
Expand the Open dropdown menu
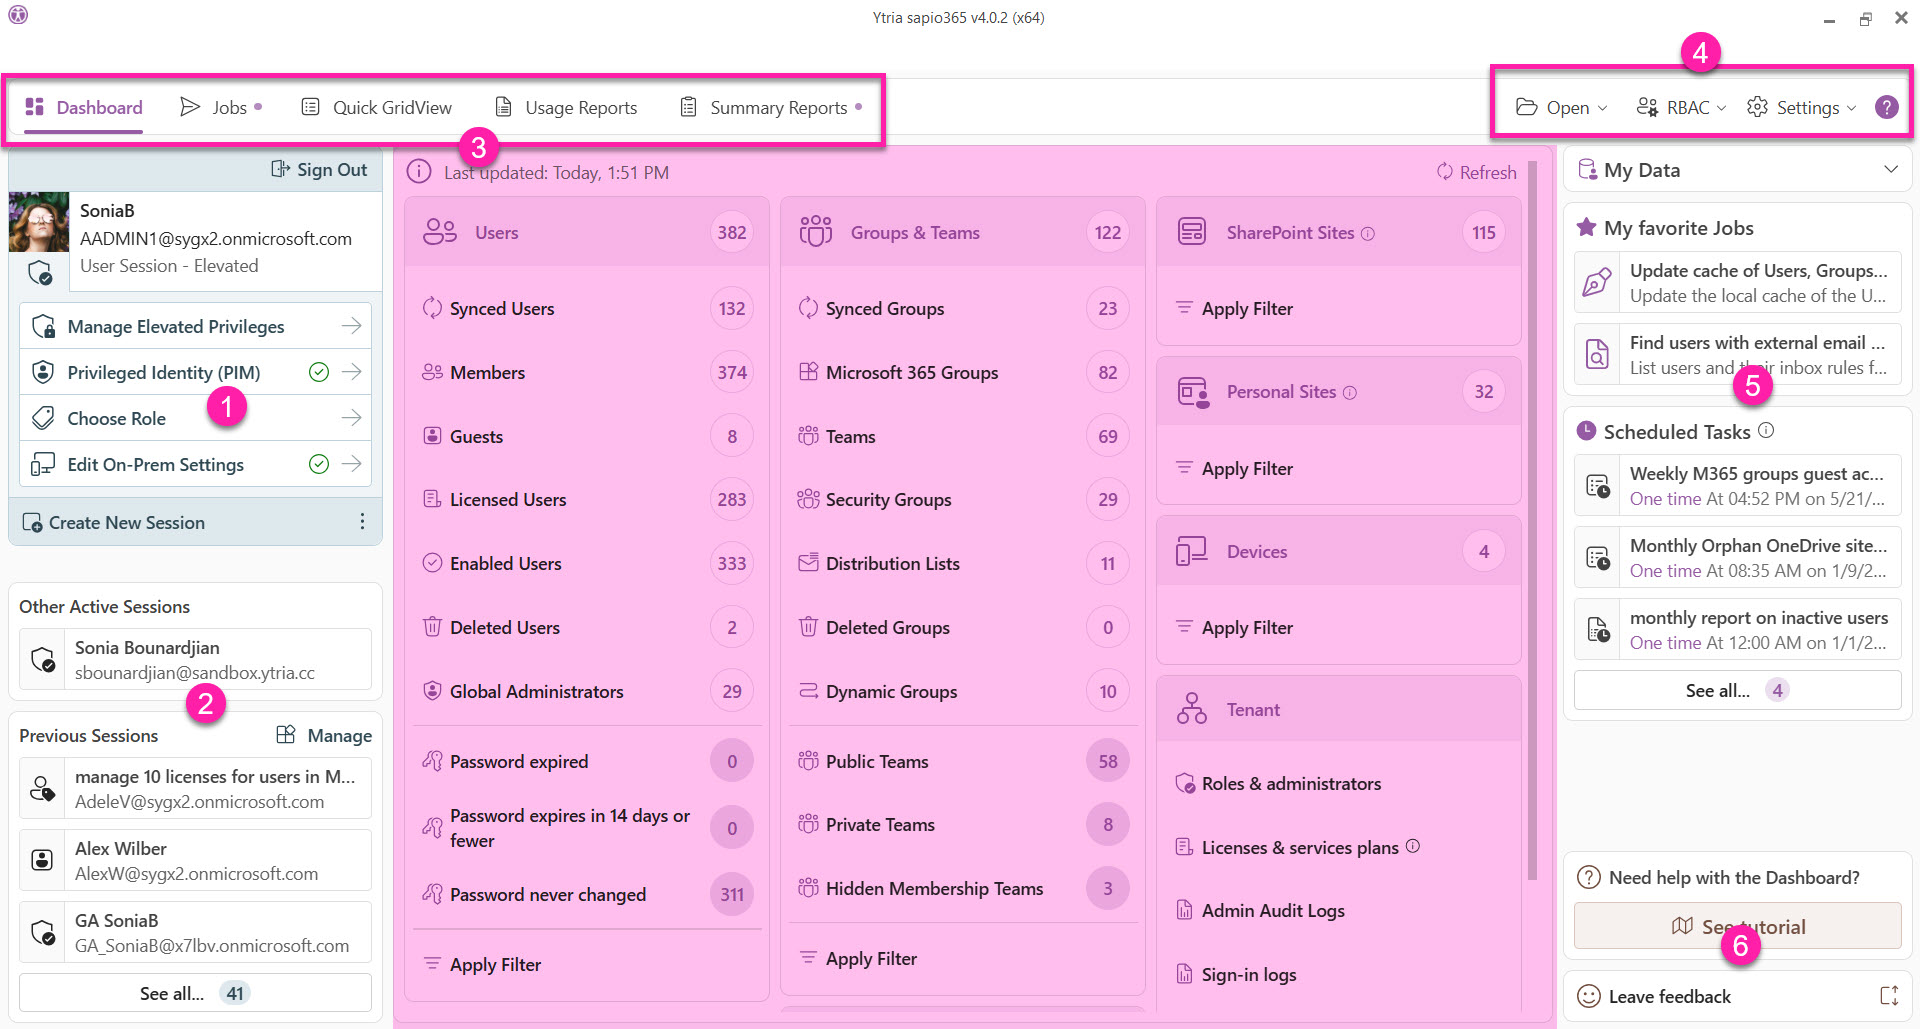pos(1561,107)
